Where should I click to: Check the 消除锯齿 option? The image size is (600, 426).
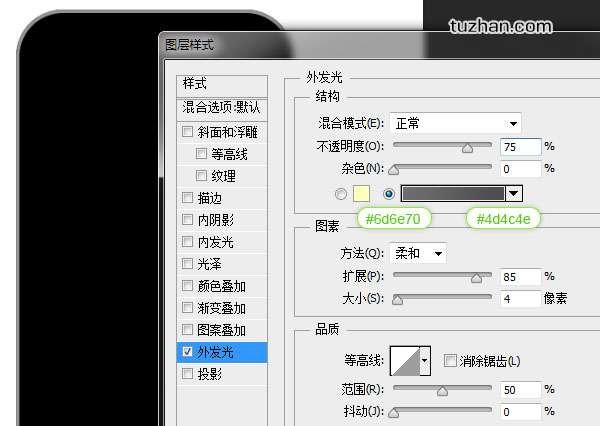coord(450,360)
